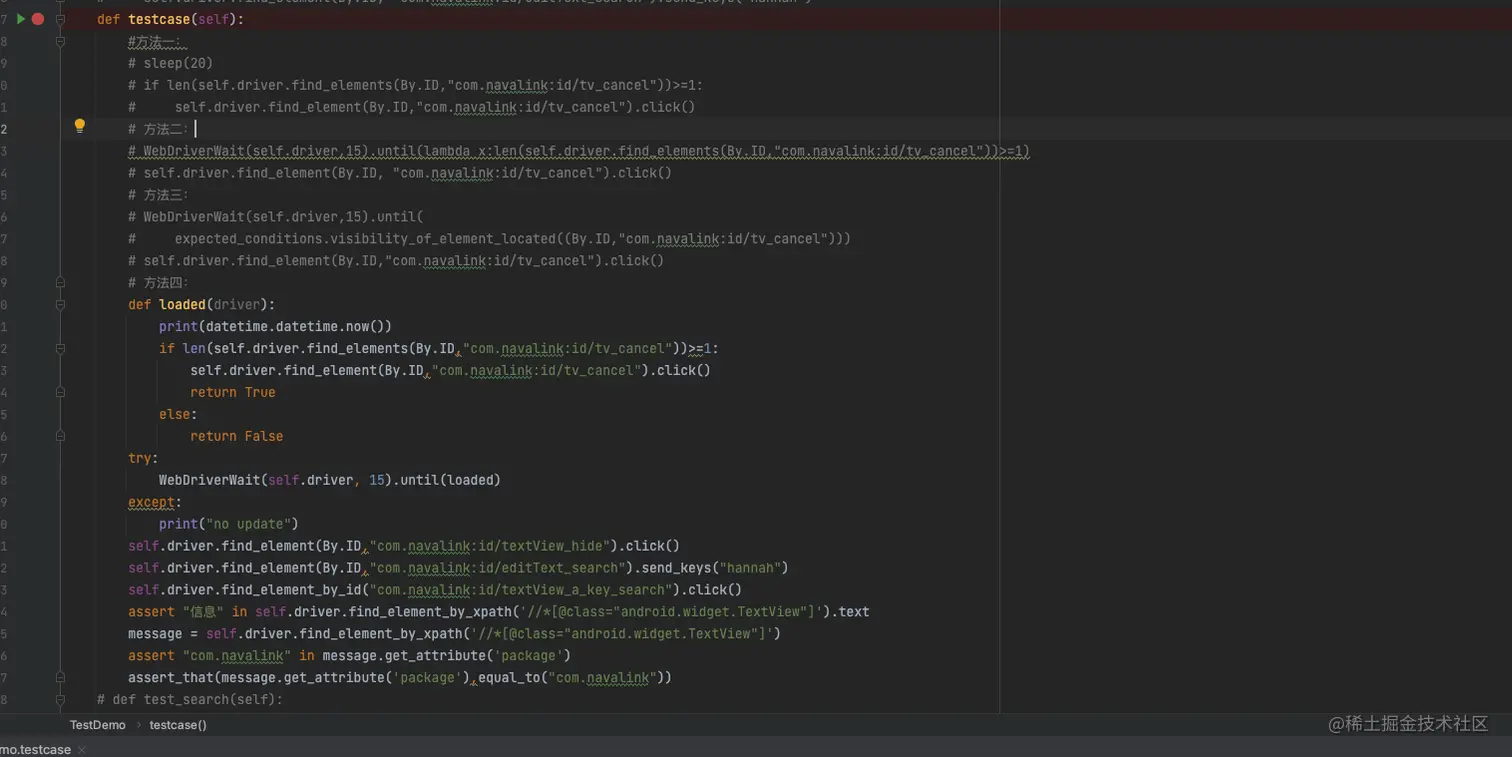Open the yellow light bulb quick-fix

[x=80, y=126]
